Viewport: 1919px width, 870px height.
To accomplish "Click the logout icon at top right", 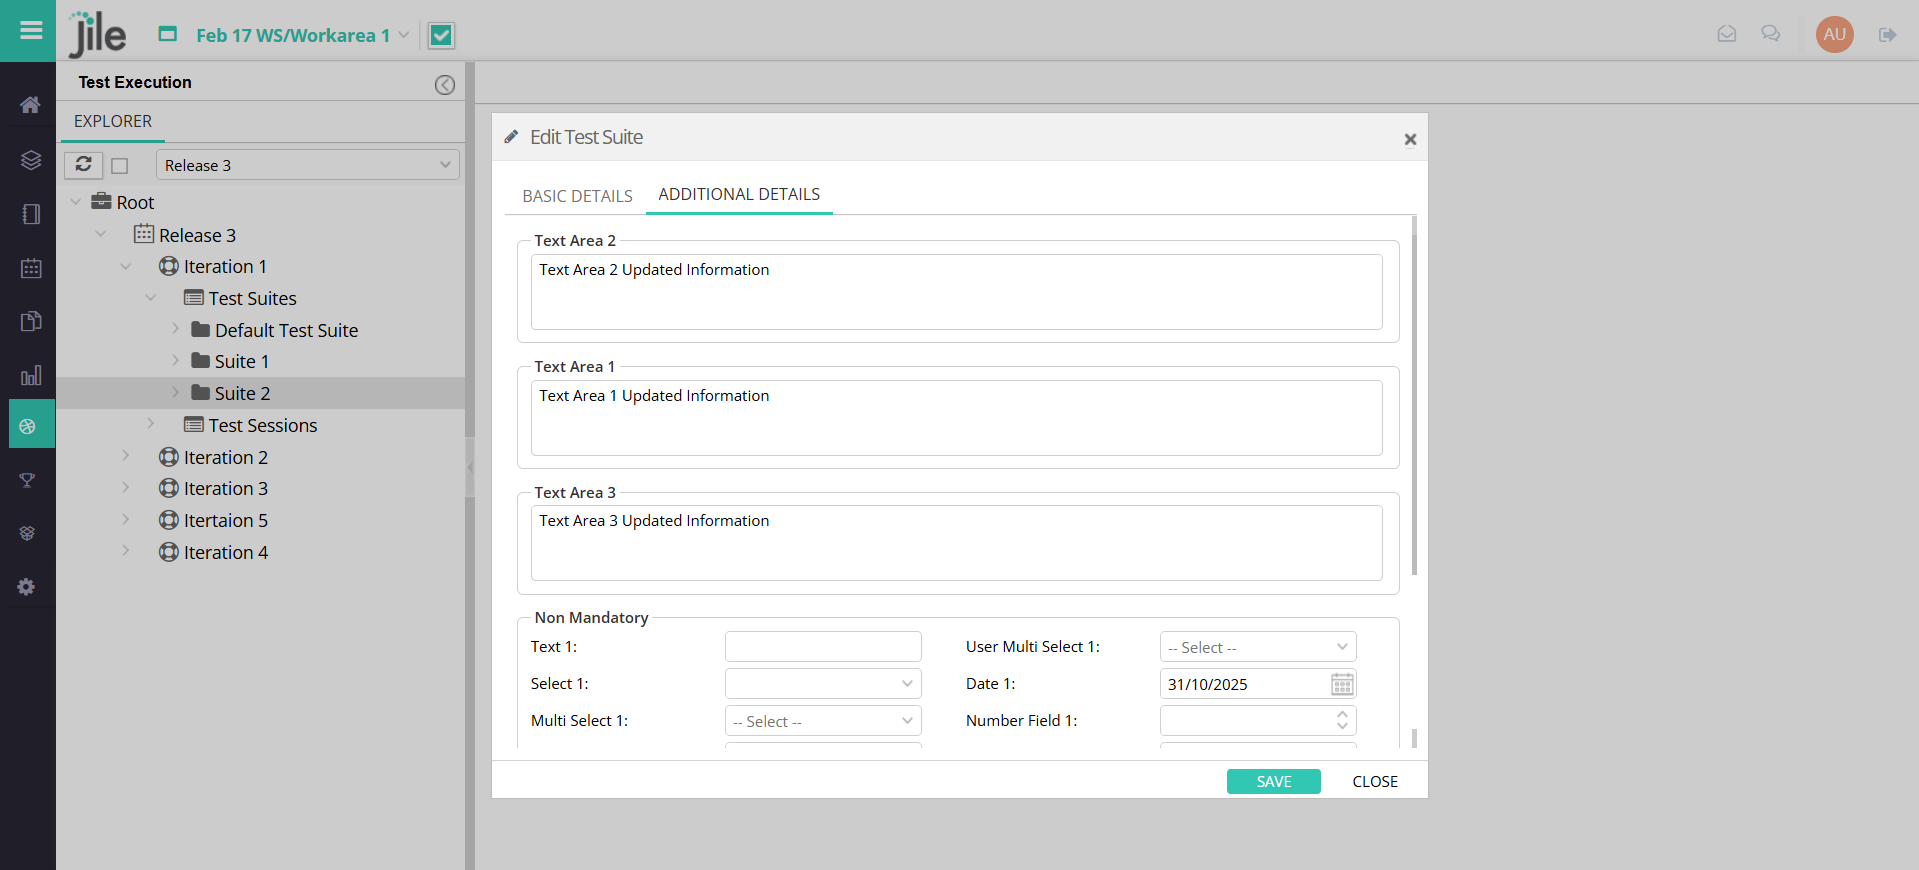I will [1887, 35].
